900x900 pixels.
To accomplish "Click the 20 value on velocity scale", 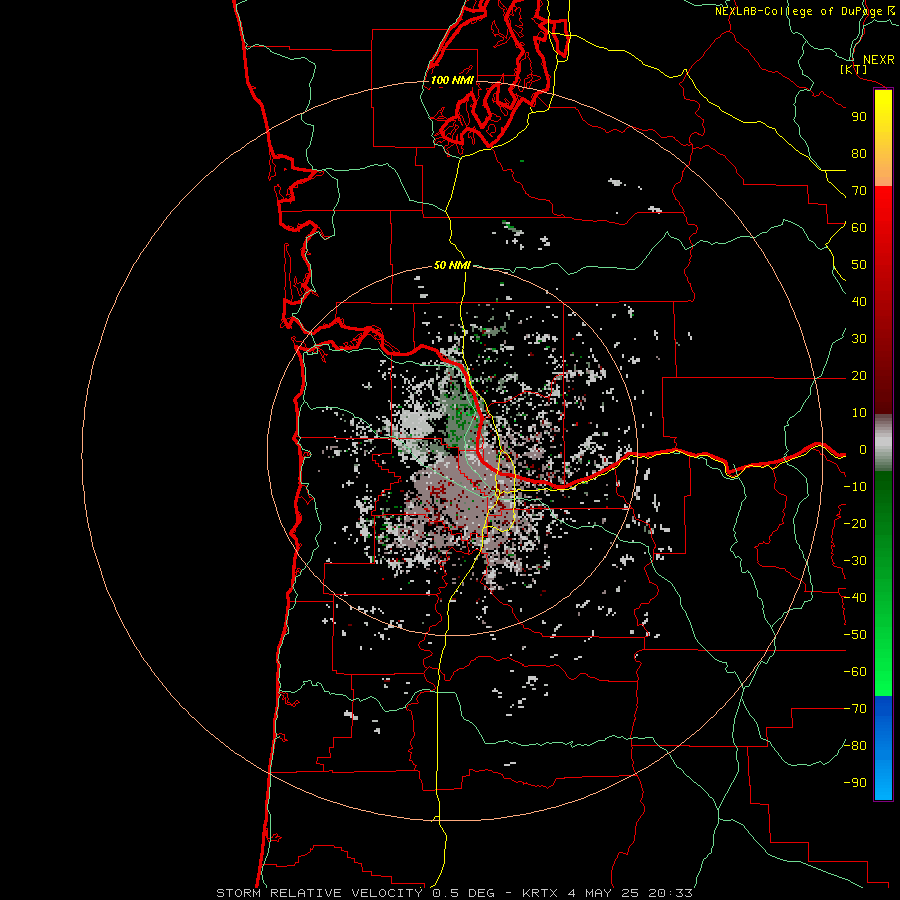I will coord(859,376).
